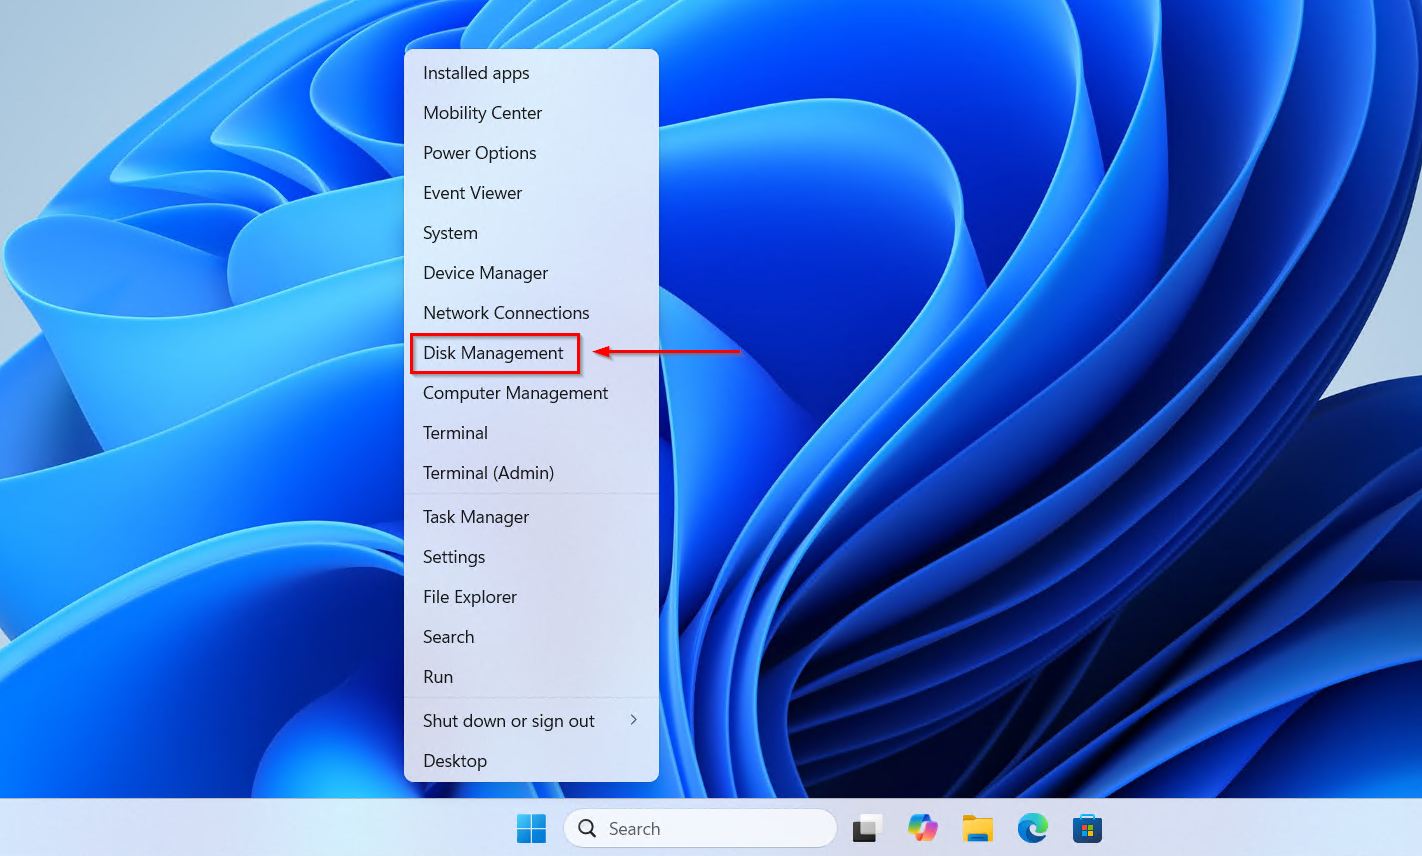Open File Explorer from the taskbar
The width and height of the screenshot is (1422, 856).
click(977, 828)
